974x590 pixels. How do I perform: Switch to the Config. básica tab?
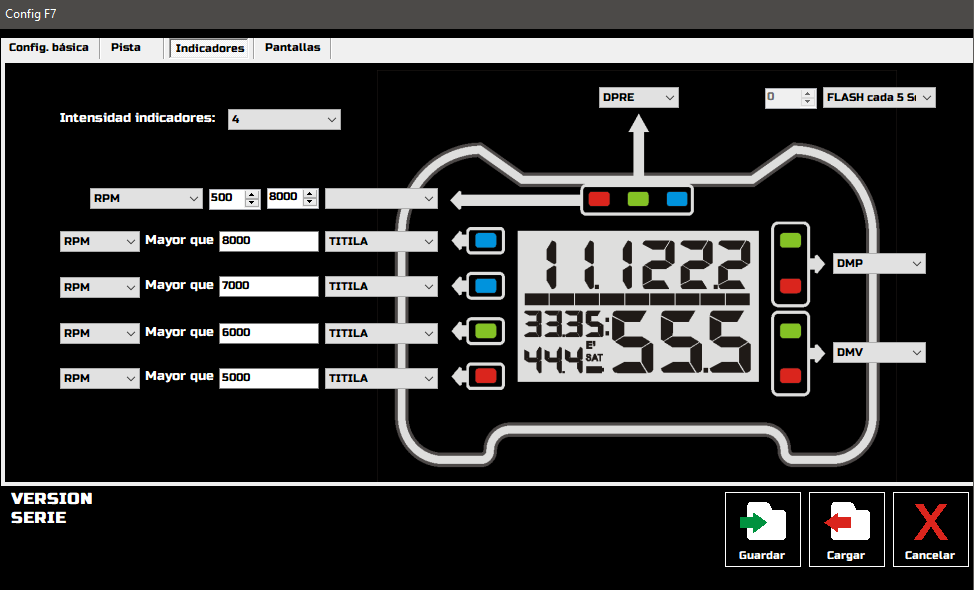click(48, 48)
